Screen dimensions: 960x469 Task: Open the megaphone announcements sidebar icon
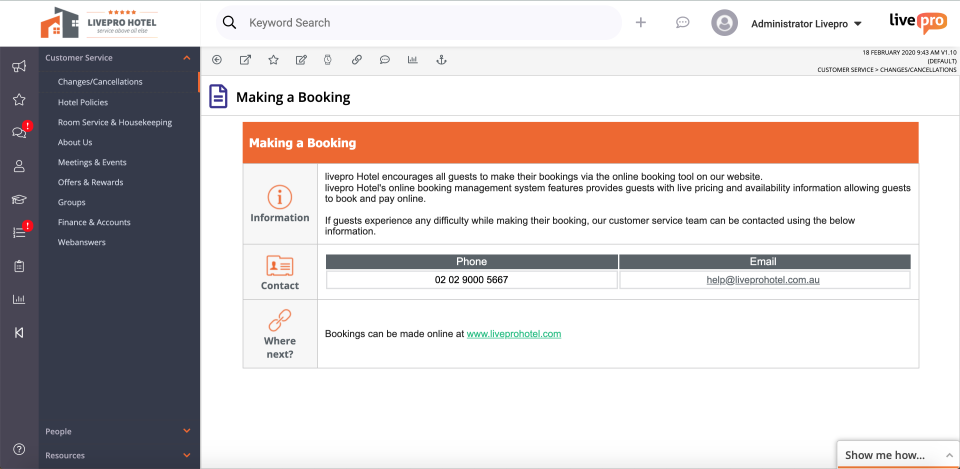click(x=19, y=66)
